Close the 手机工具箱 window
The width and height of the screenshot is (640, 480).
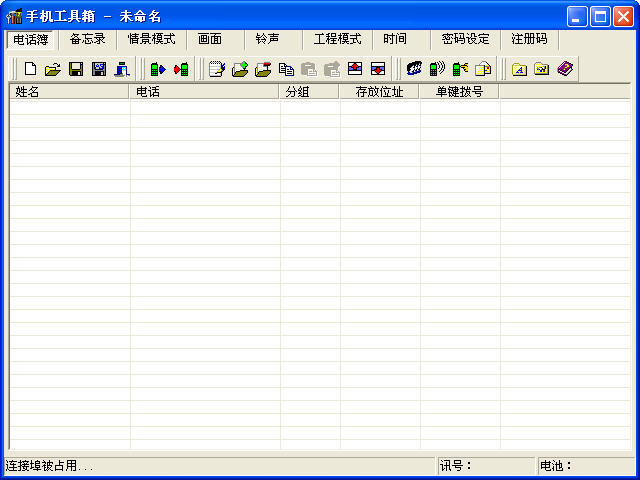click(x=624, y=16)
